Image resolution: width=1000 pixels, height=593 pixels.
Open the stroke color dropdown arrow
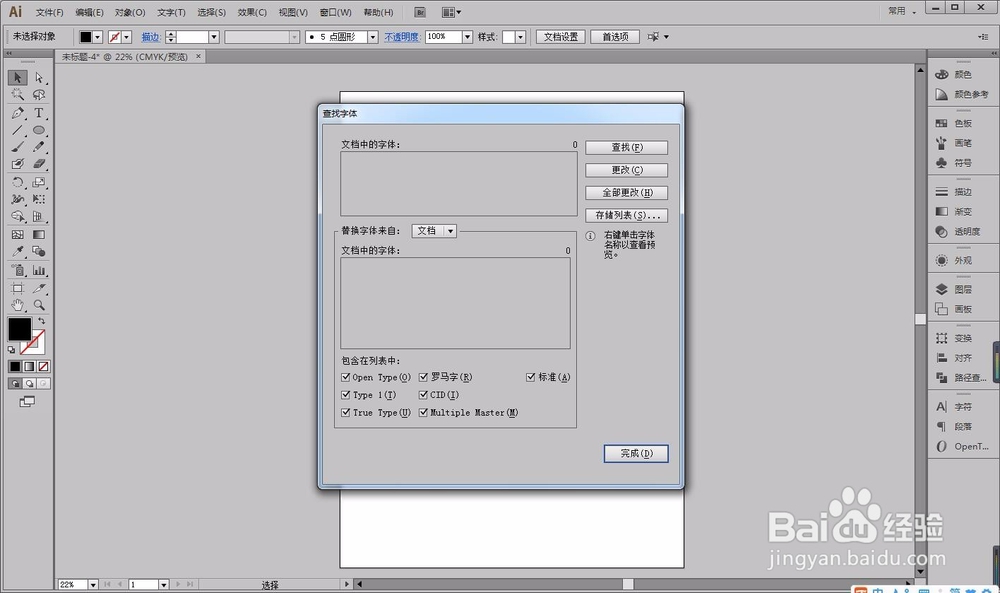126,37
